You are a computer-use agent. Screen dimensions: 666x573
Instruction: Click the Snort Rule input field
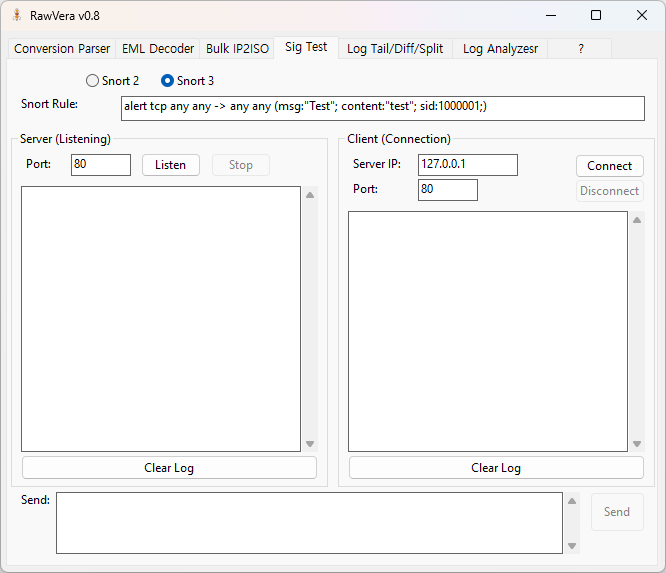[383, 108]
